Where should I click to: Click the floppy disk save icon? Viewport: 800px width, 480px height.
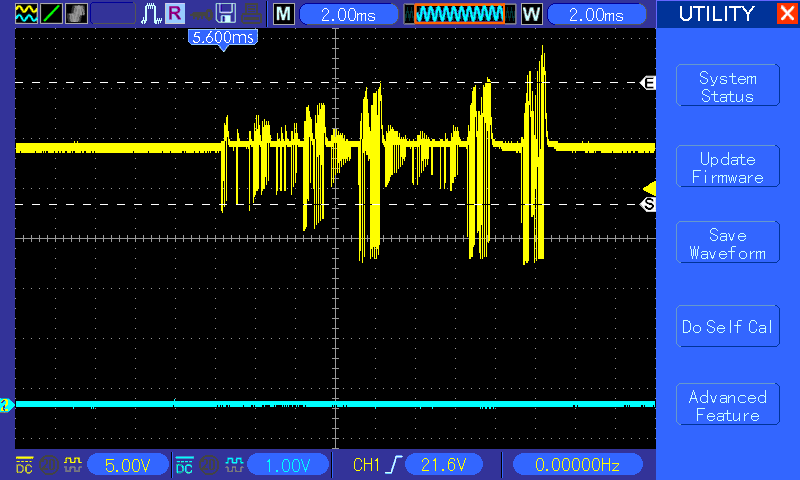[227, 14]
